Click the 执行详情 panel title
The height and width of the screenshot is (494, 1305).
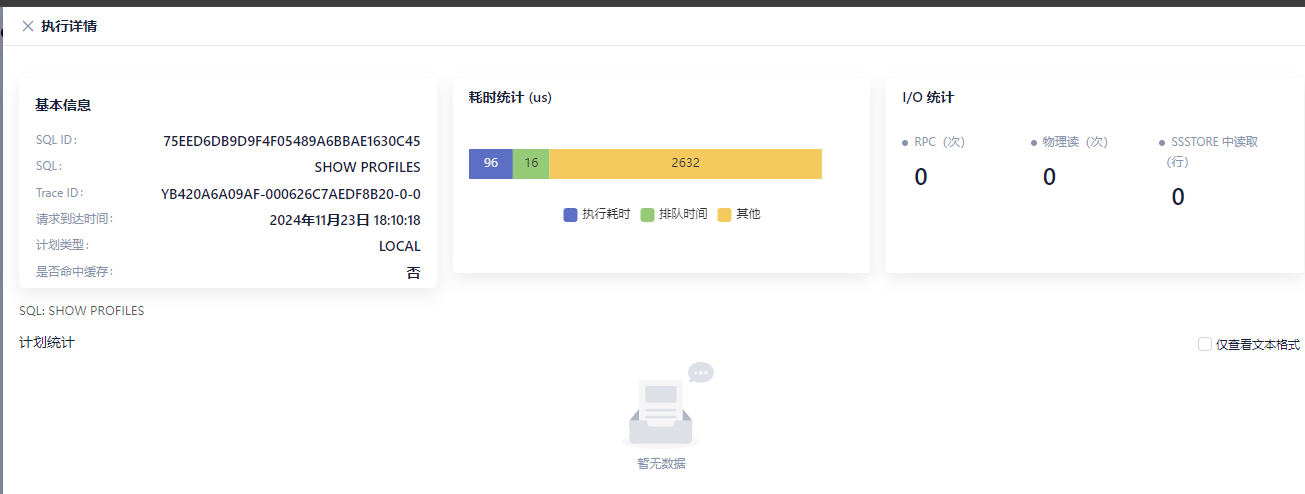pyautogui.click(x=69, y=26)
